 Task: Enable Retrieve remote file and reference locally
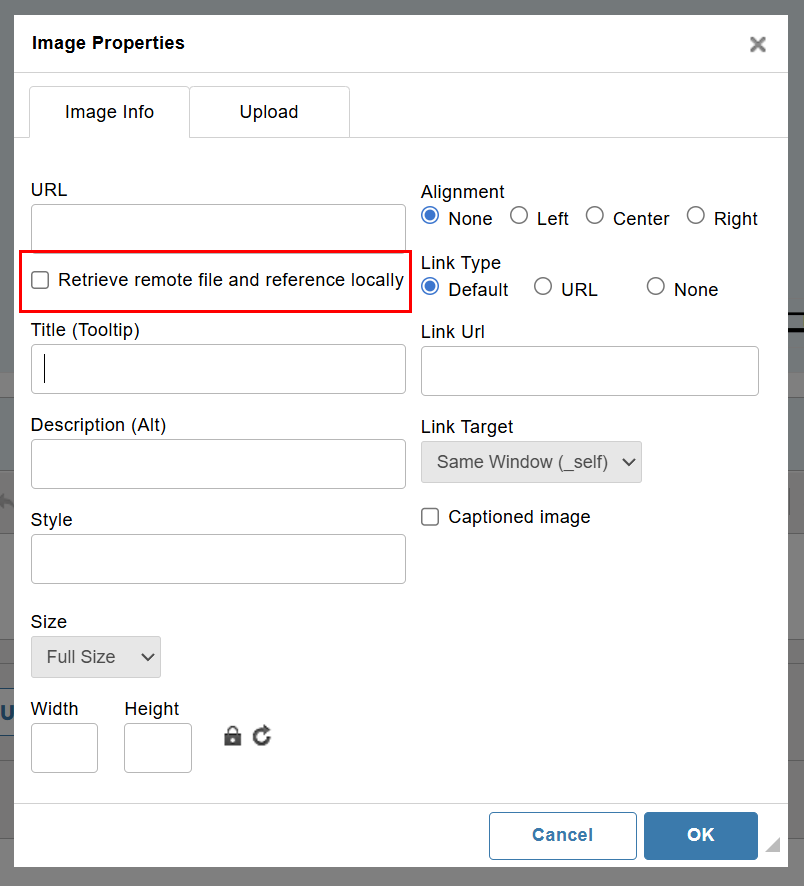point(40,280)
